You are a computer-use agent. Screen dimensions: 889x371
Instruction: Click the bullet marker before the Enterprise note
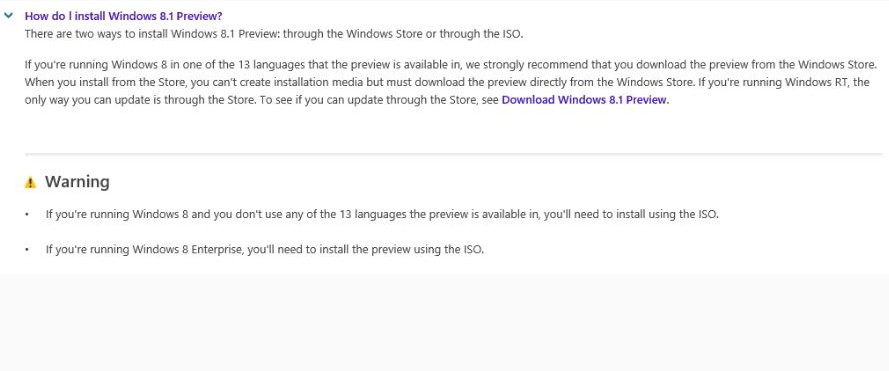[27, 250]
